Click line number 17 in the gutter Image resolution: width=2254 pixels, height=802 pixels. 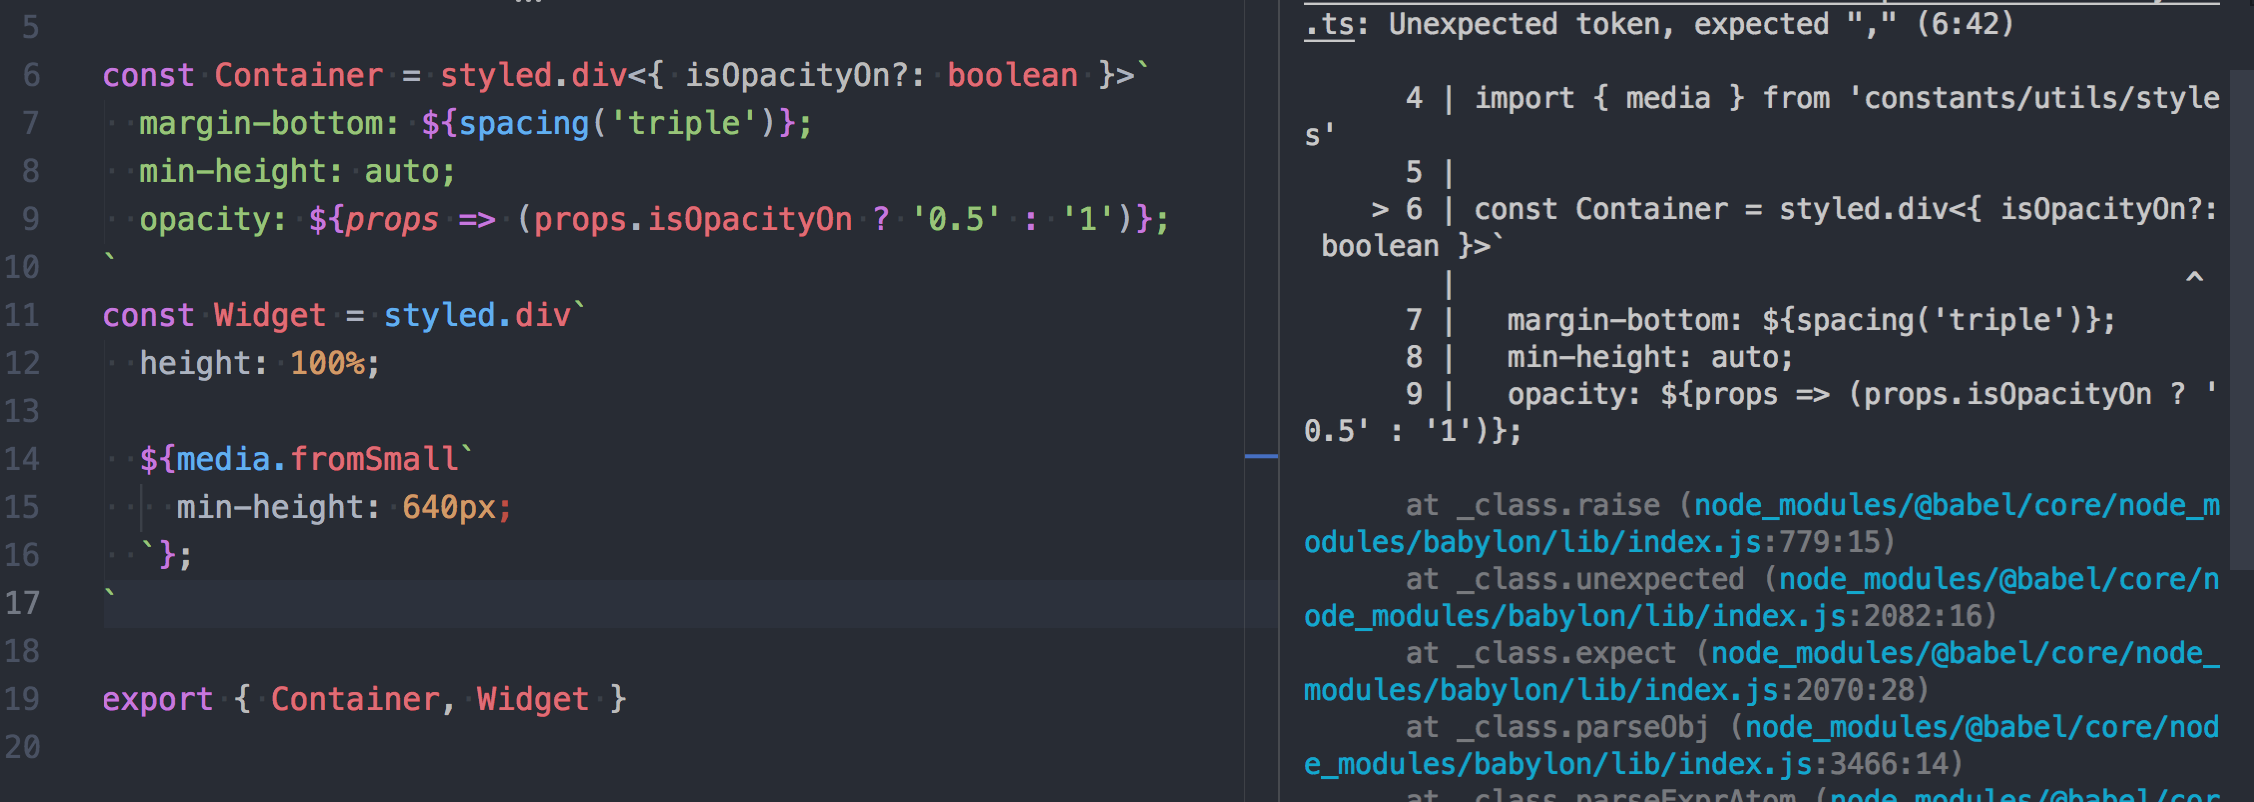tap(22, 603)
